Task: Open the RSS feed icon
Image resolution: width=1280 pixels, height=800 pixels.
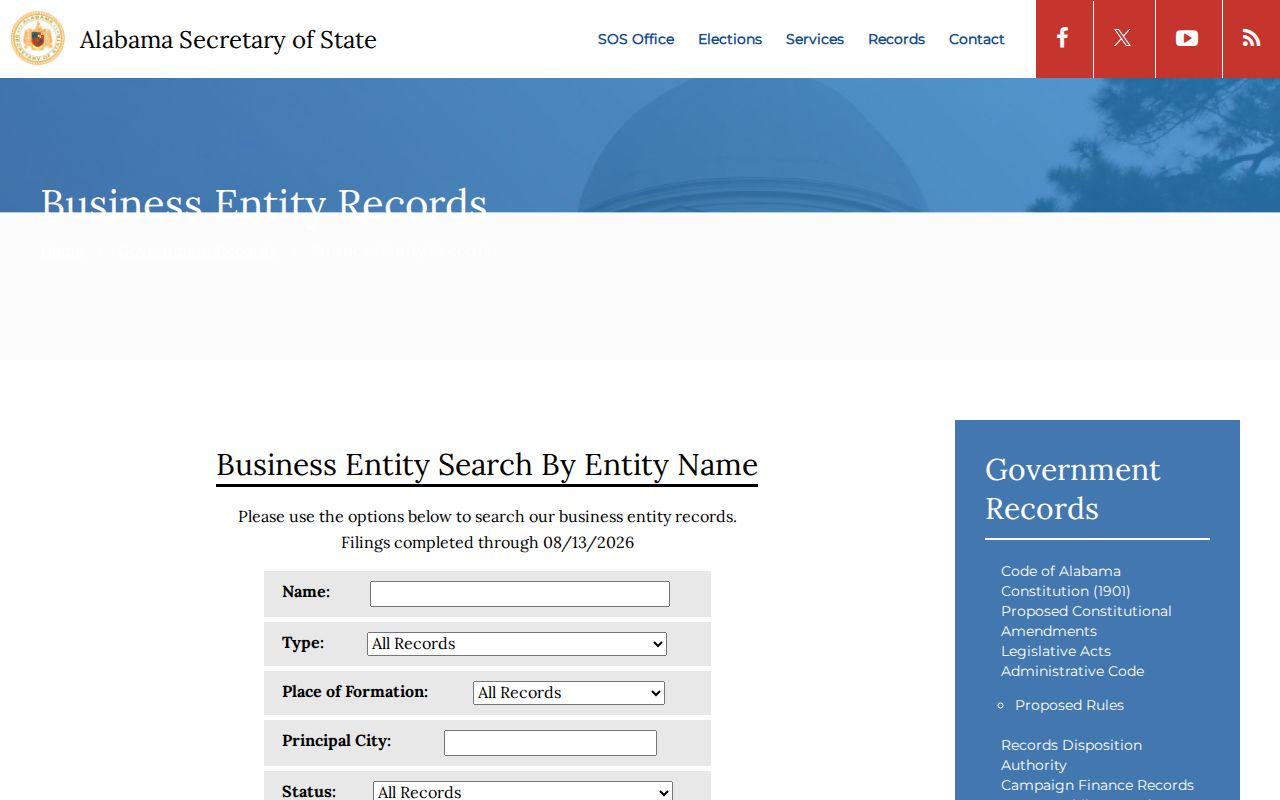Action: point(1251,39)
